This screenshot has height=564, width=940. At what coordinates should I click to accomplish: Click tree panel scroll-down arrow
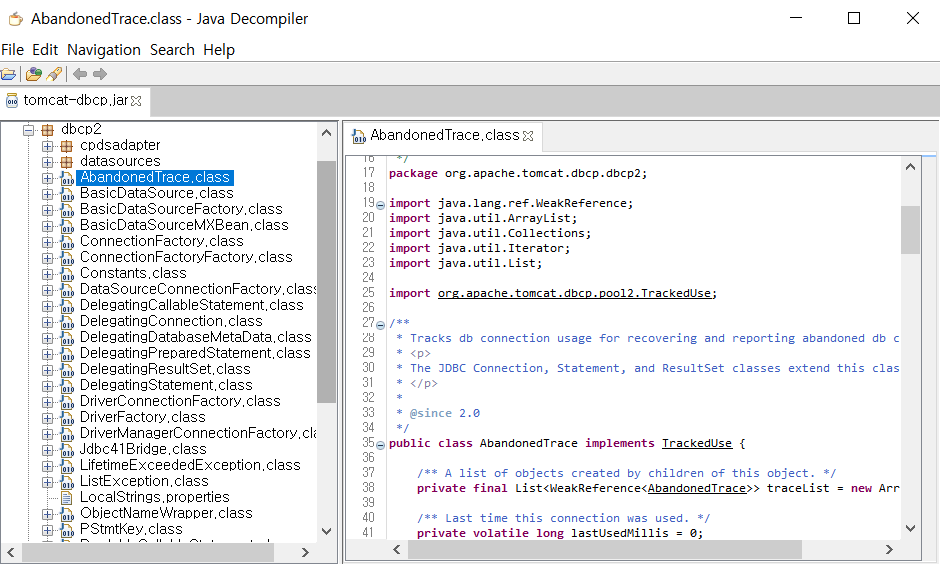pyautogui.click(x=326, y=531)
